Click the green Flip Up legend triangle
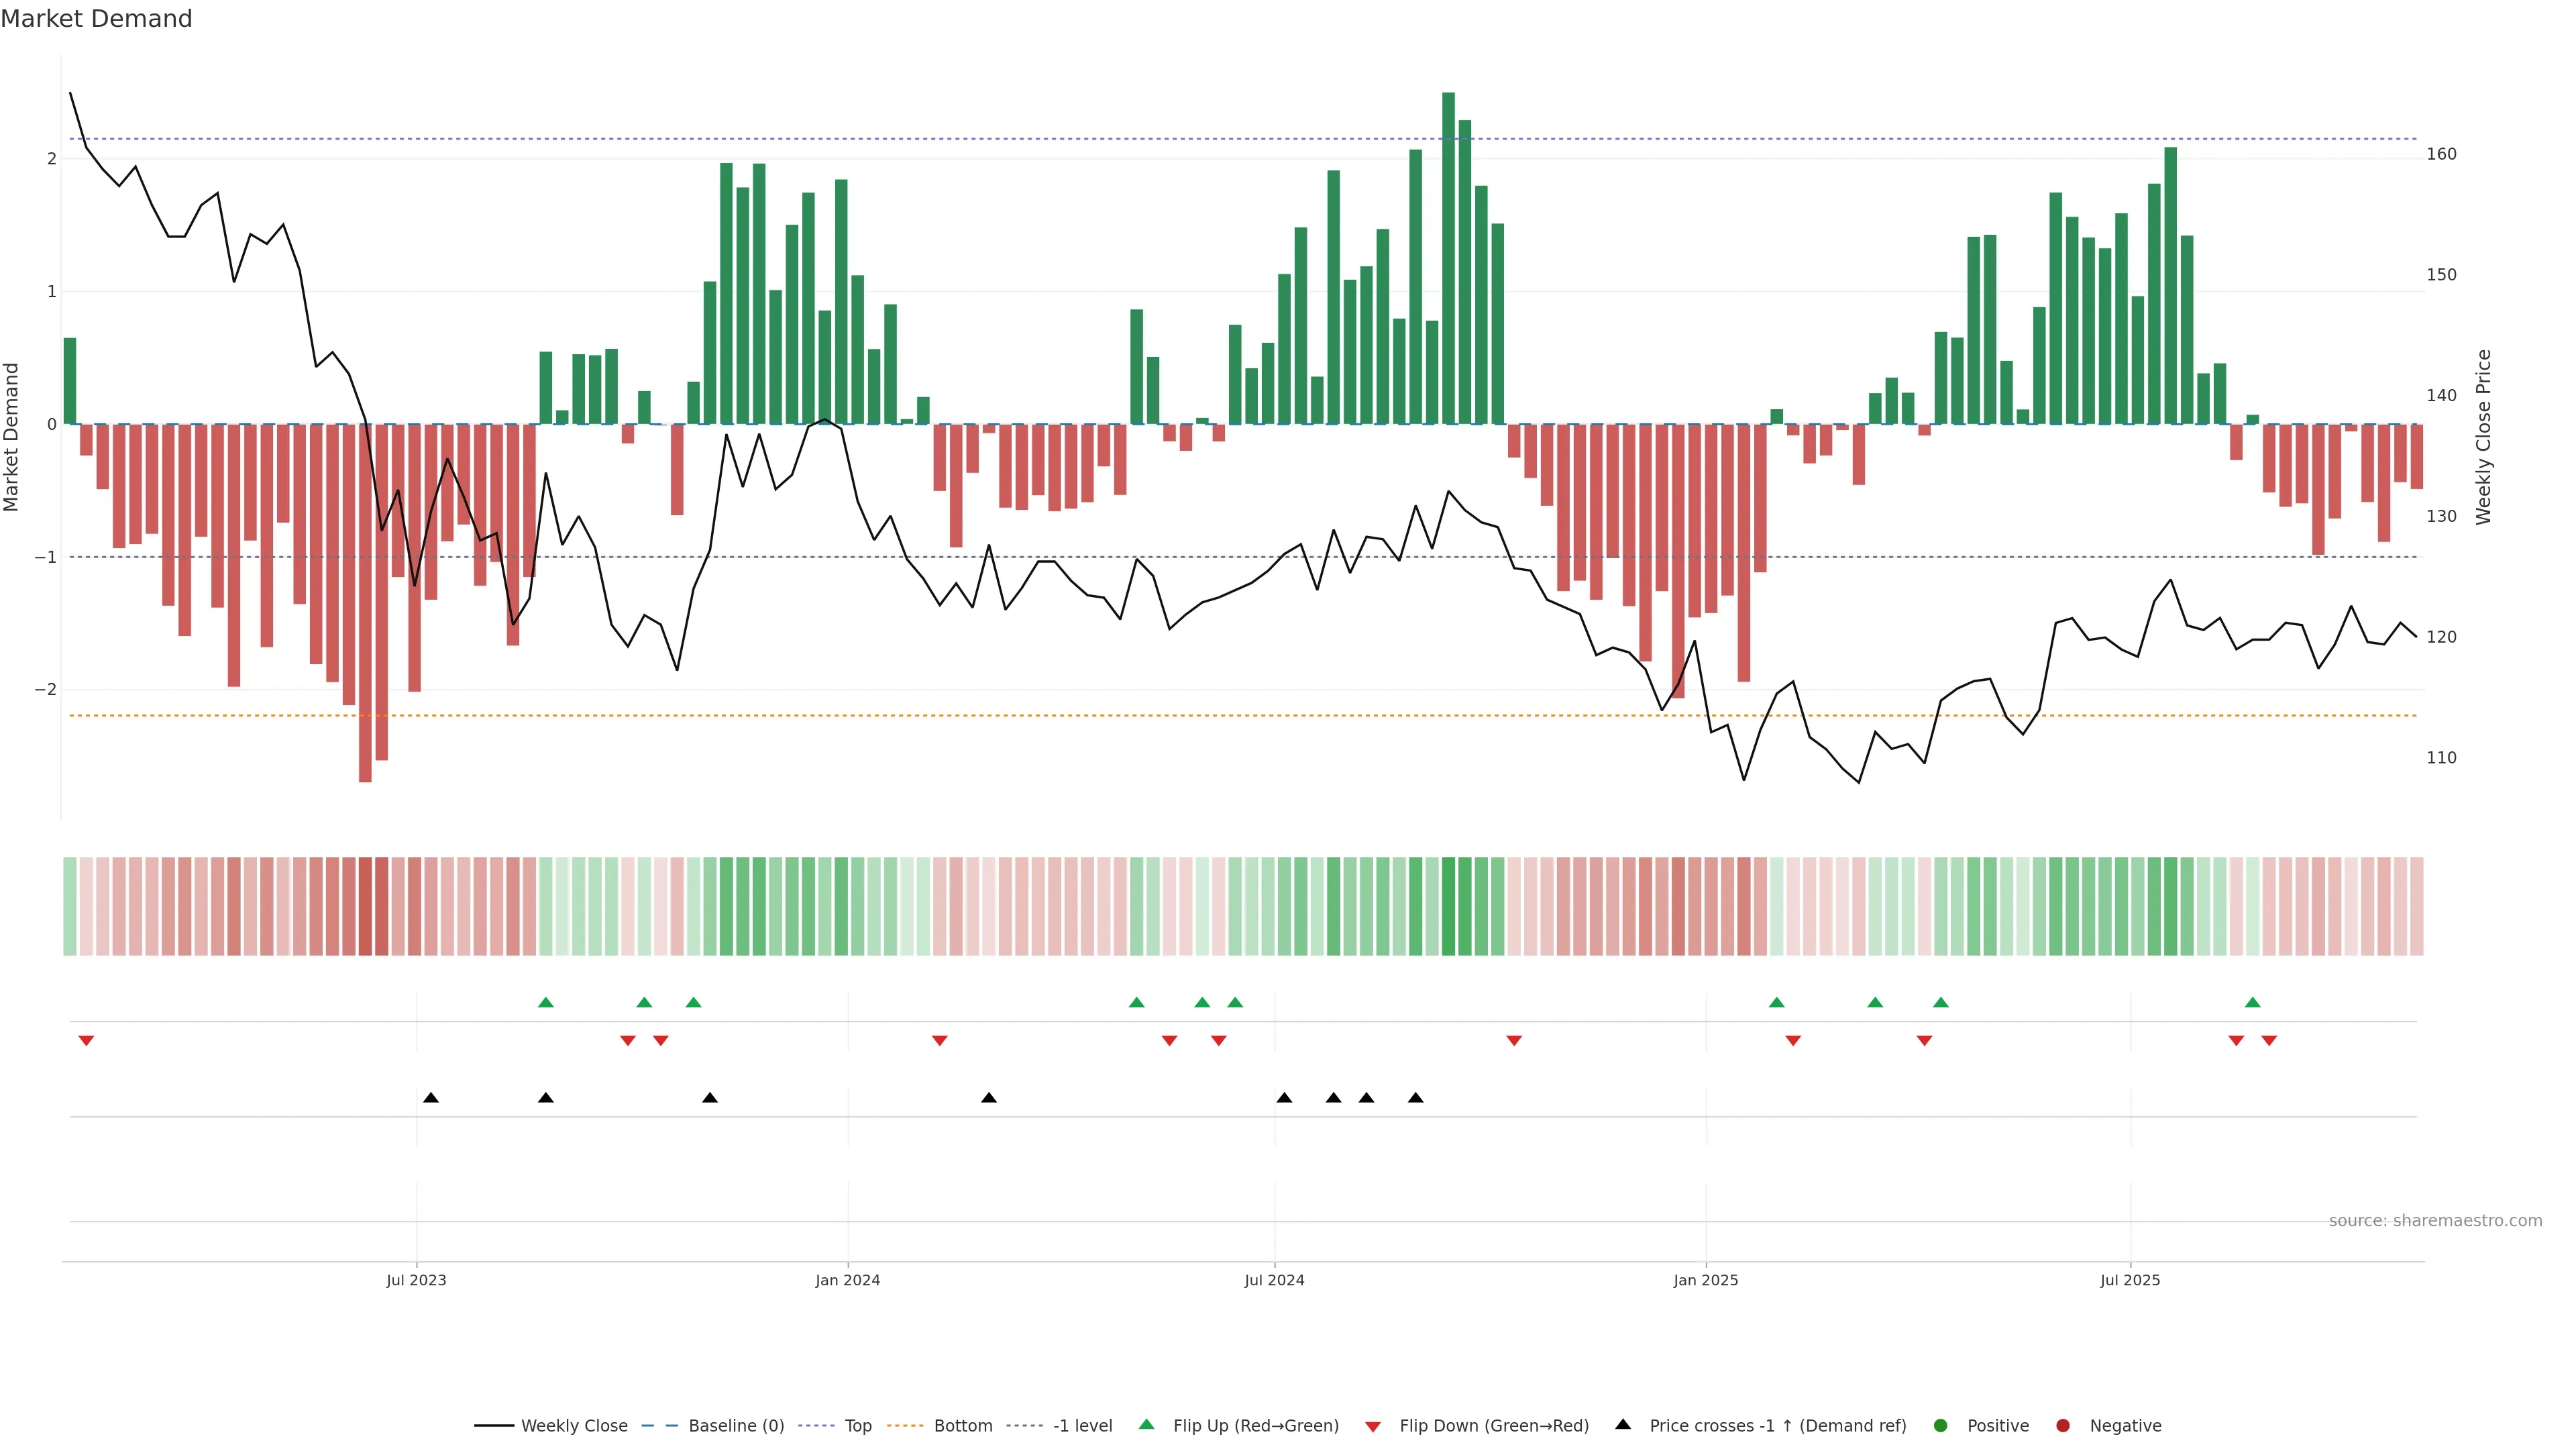This screenshot has width=2576, height=1449. [1146, 1424]
